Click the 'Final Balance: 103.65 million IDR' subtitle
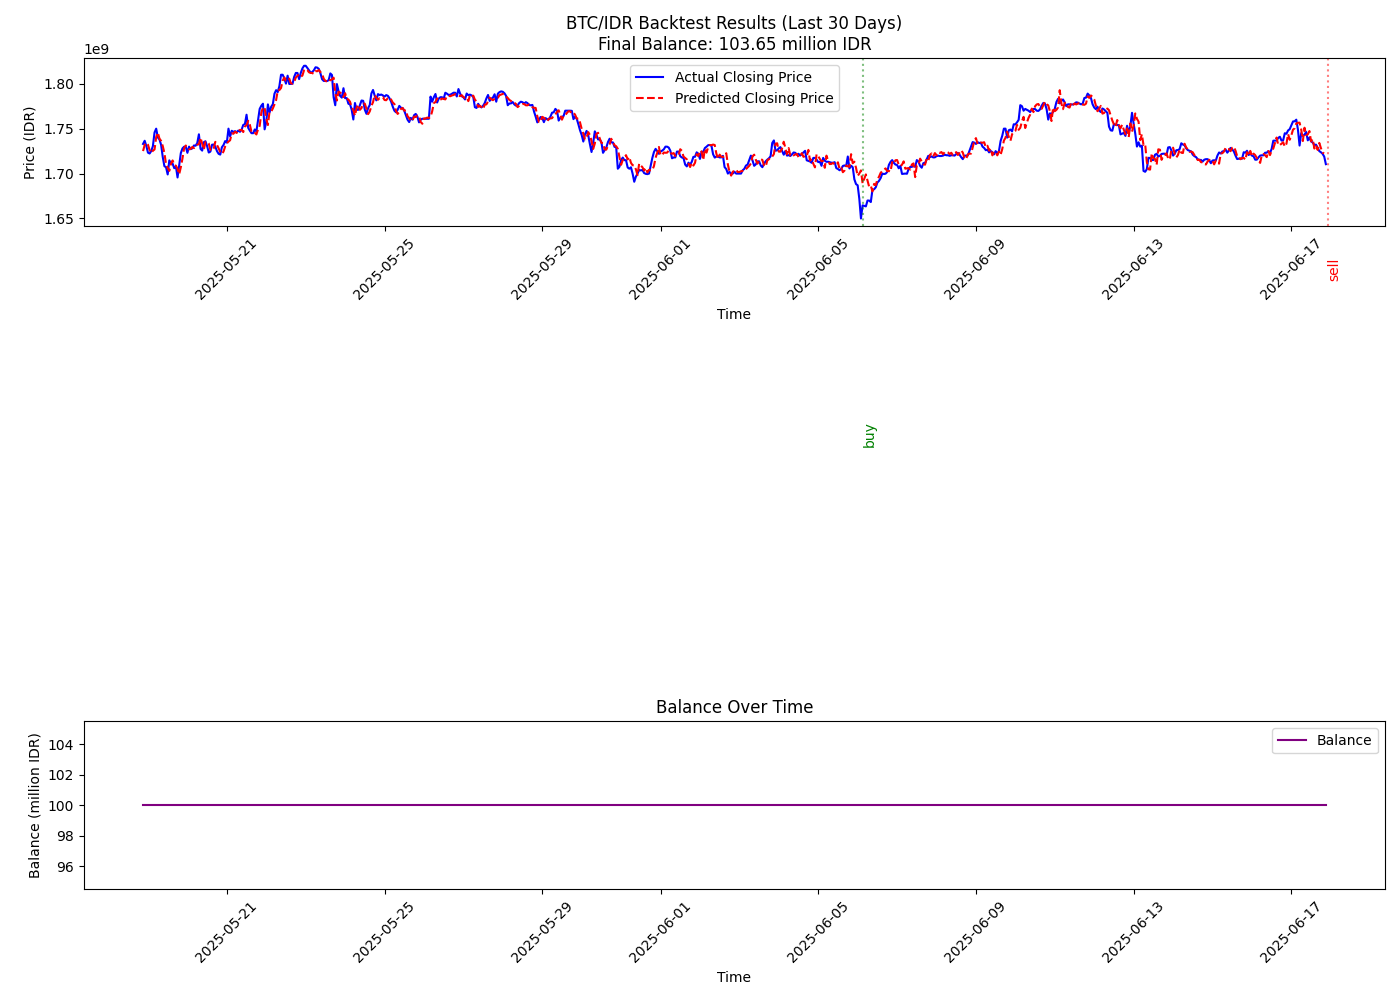 point(734,44)
